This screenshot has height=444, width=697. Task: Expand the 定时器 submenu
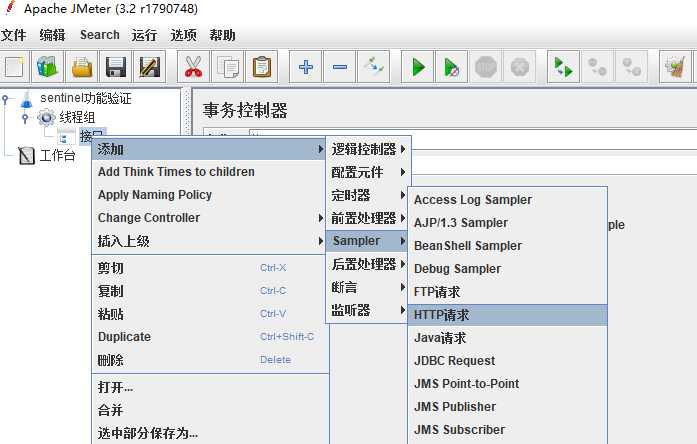pyautogui.click(x=368, y=195)
